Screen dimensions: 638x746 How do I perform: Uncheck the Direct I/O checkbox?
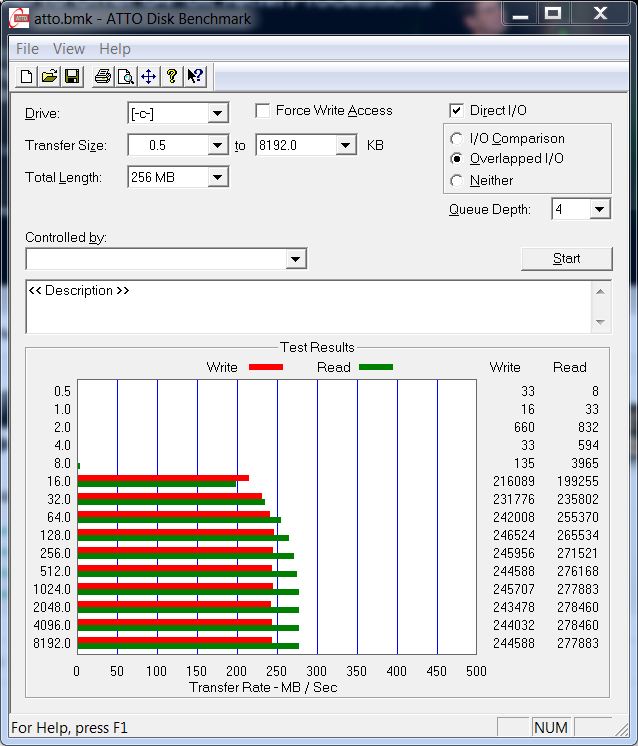pyautogui.click(x=456, y=111)
